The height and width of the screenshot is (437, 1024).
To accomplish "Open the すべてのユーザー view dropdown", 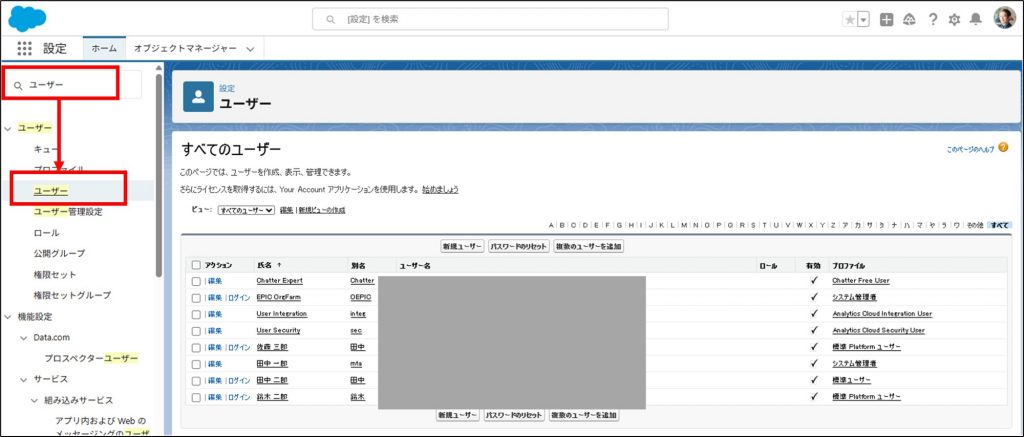I will coord(246,210).
